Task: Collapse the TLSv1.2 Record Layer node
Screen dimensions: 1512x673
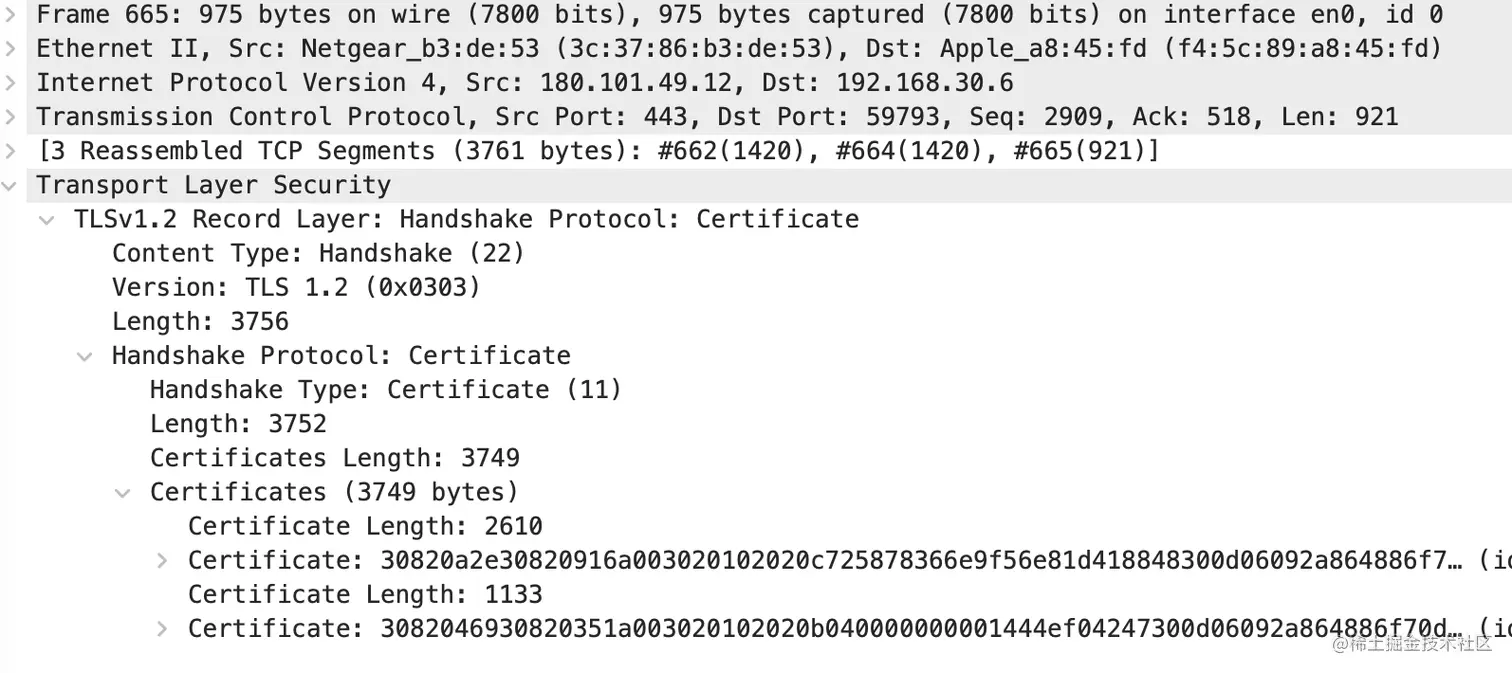Action: [47, 220]
